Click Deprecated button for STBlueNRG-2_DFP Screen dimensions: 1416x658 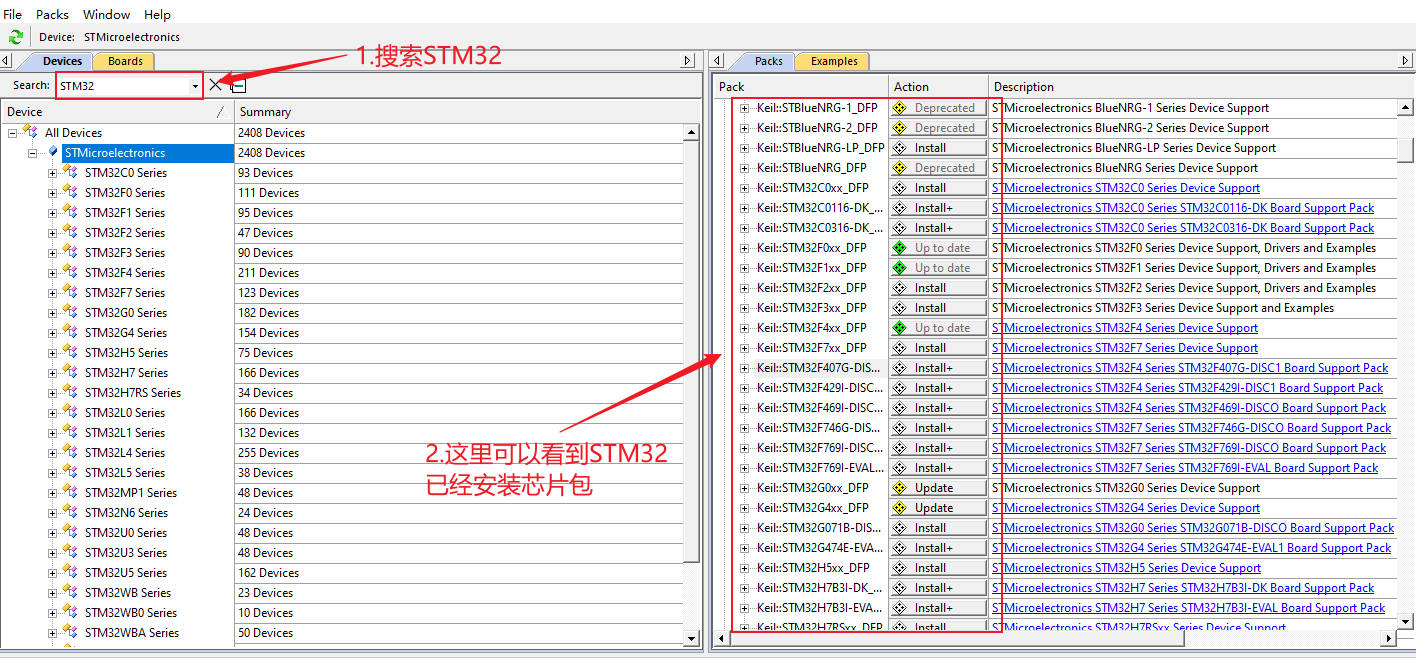tap(938, 128)
